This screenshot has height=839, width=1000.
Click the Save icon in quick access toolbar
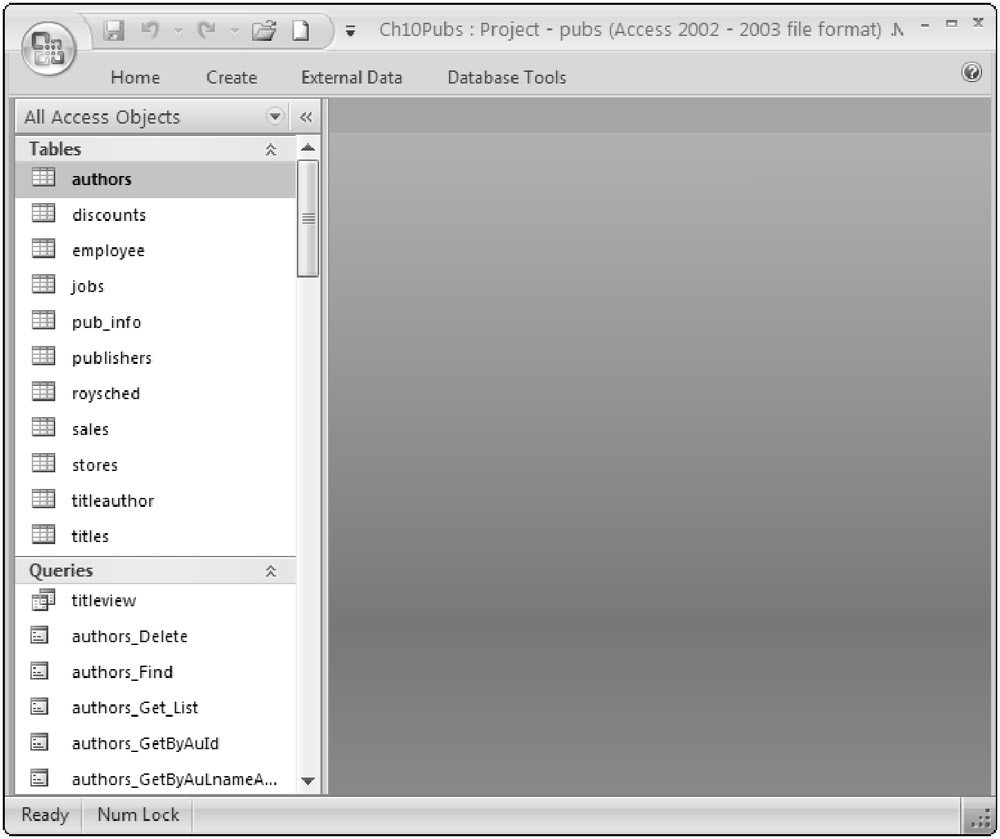(x=114, y=31)
